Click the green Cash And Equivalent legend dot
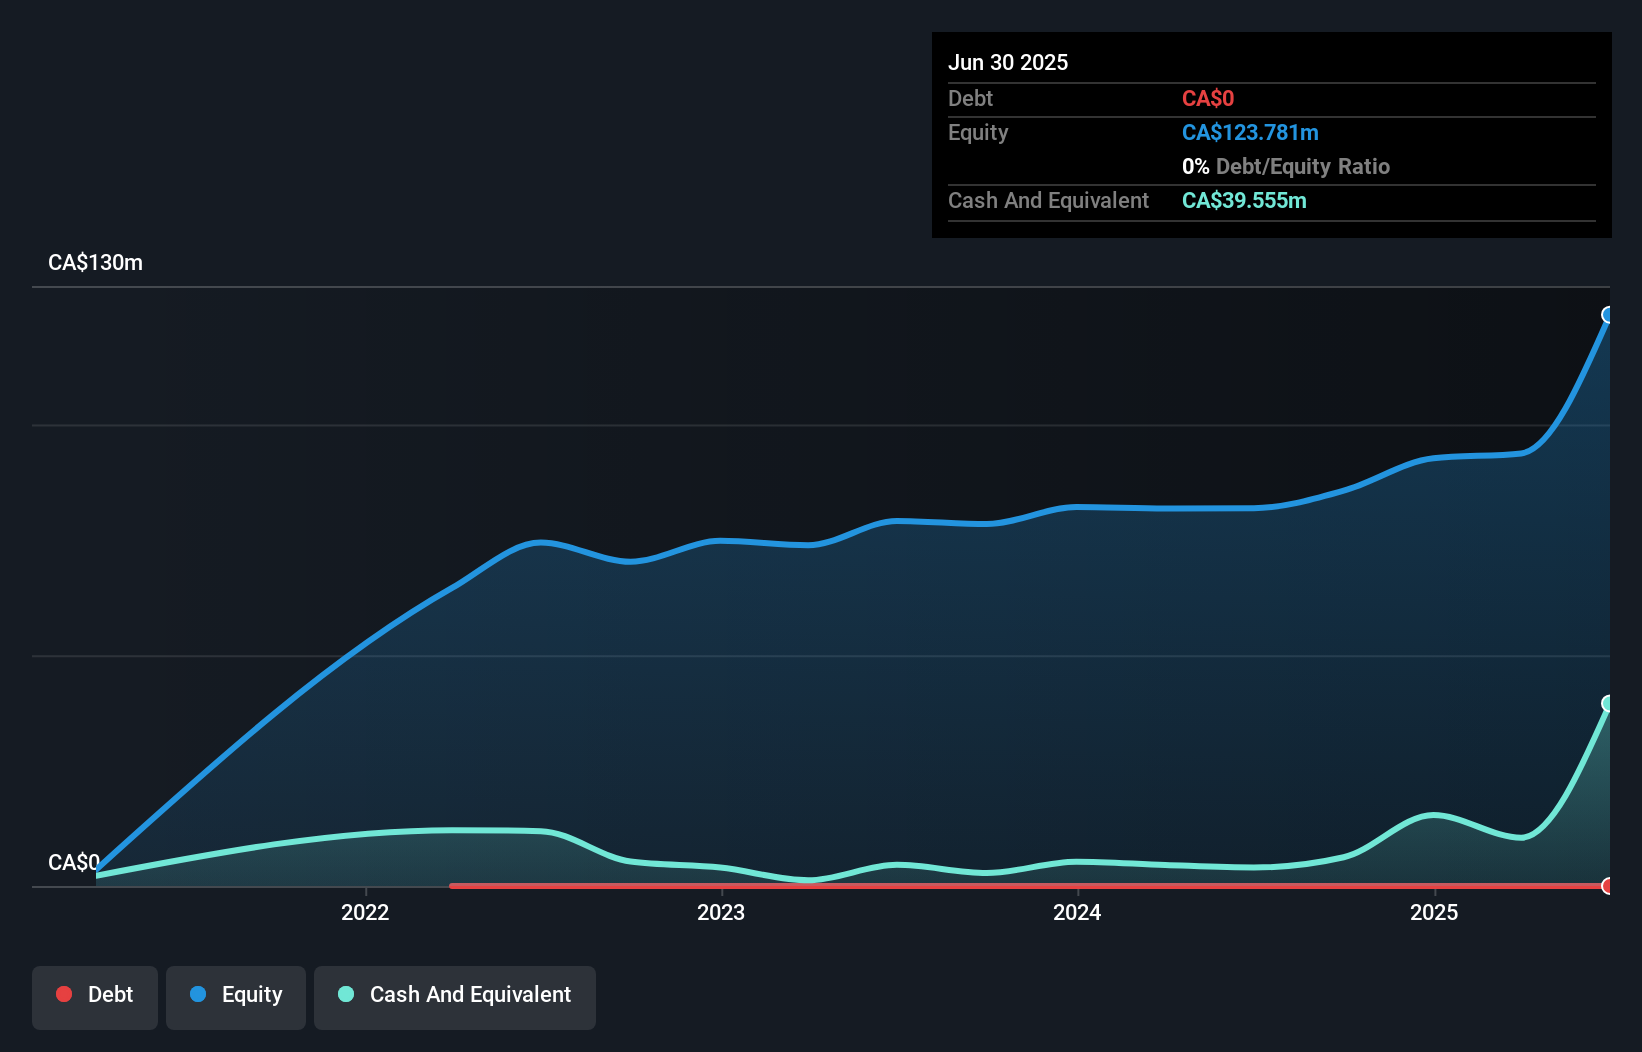1642x1052 pixels. click(345, 994)
